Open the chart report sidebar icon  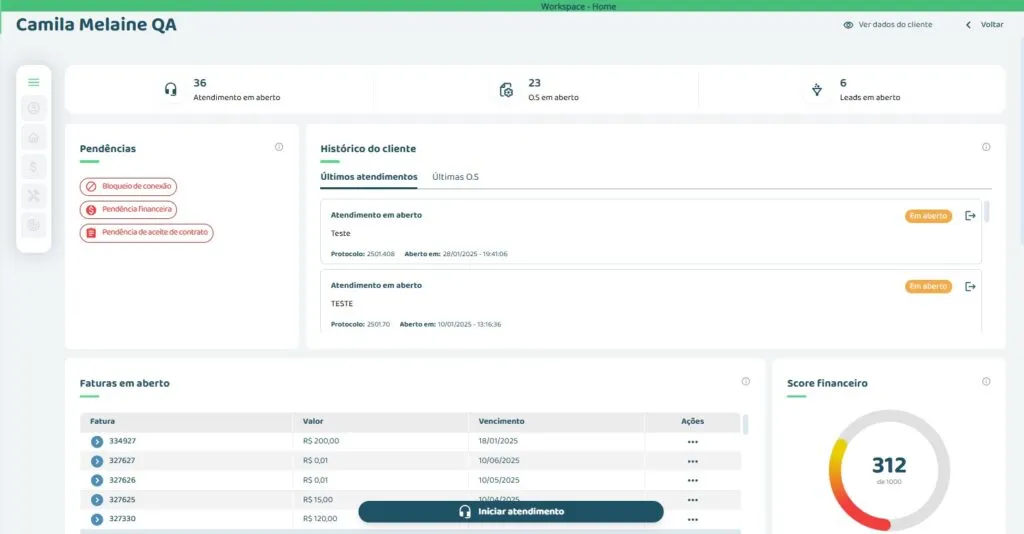34,225
